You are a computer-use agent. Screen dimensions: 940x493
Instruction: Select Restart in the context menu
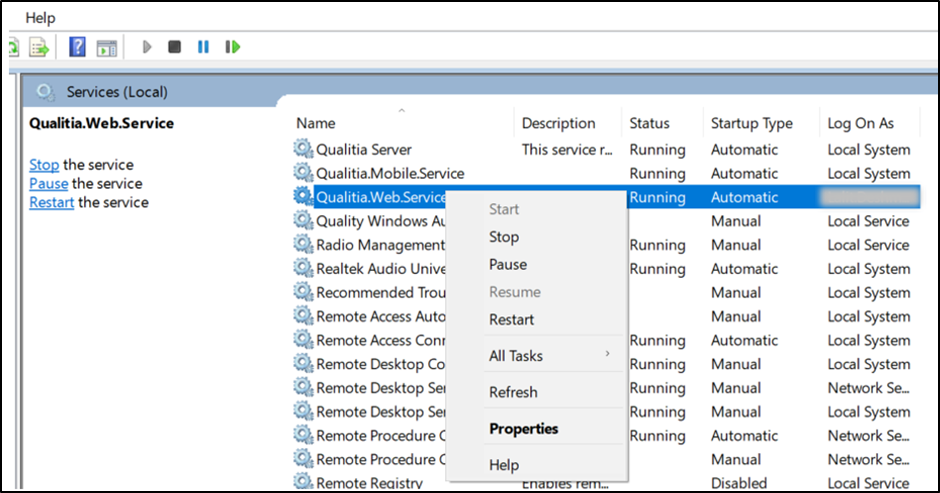coord(511,320)
